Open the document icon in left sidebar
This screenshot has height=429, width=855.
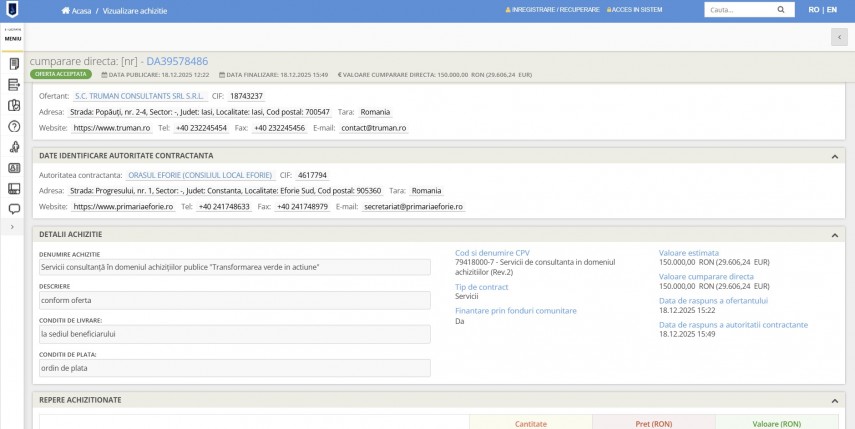pos(14,64)
